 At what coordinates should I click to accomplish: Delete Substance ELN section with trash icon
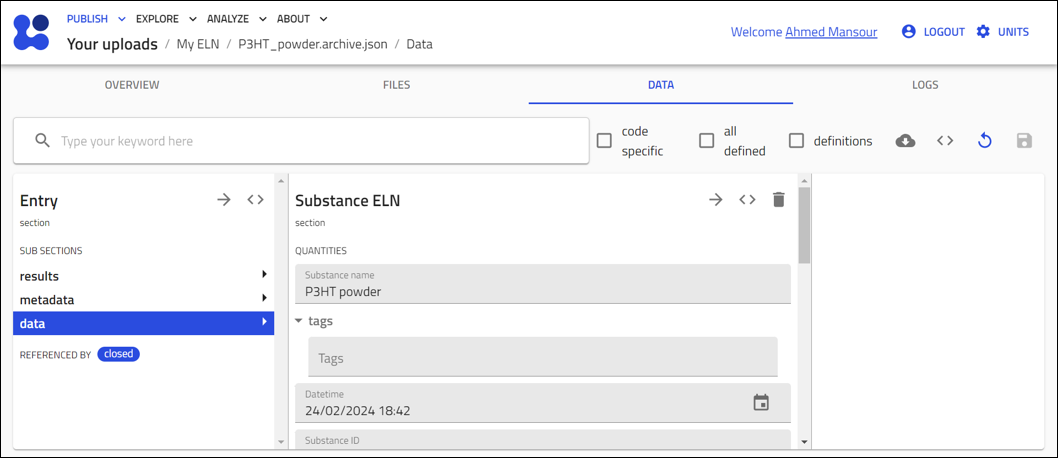779,200
